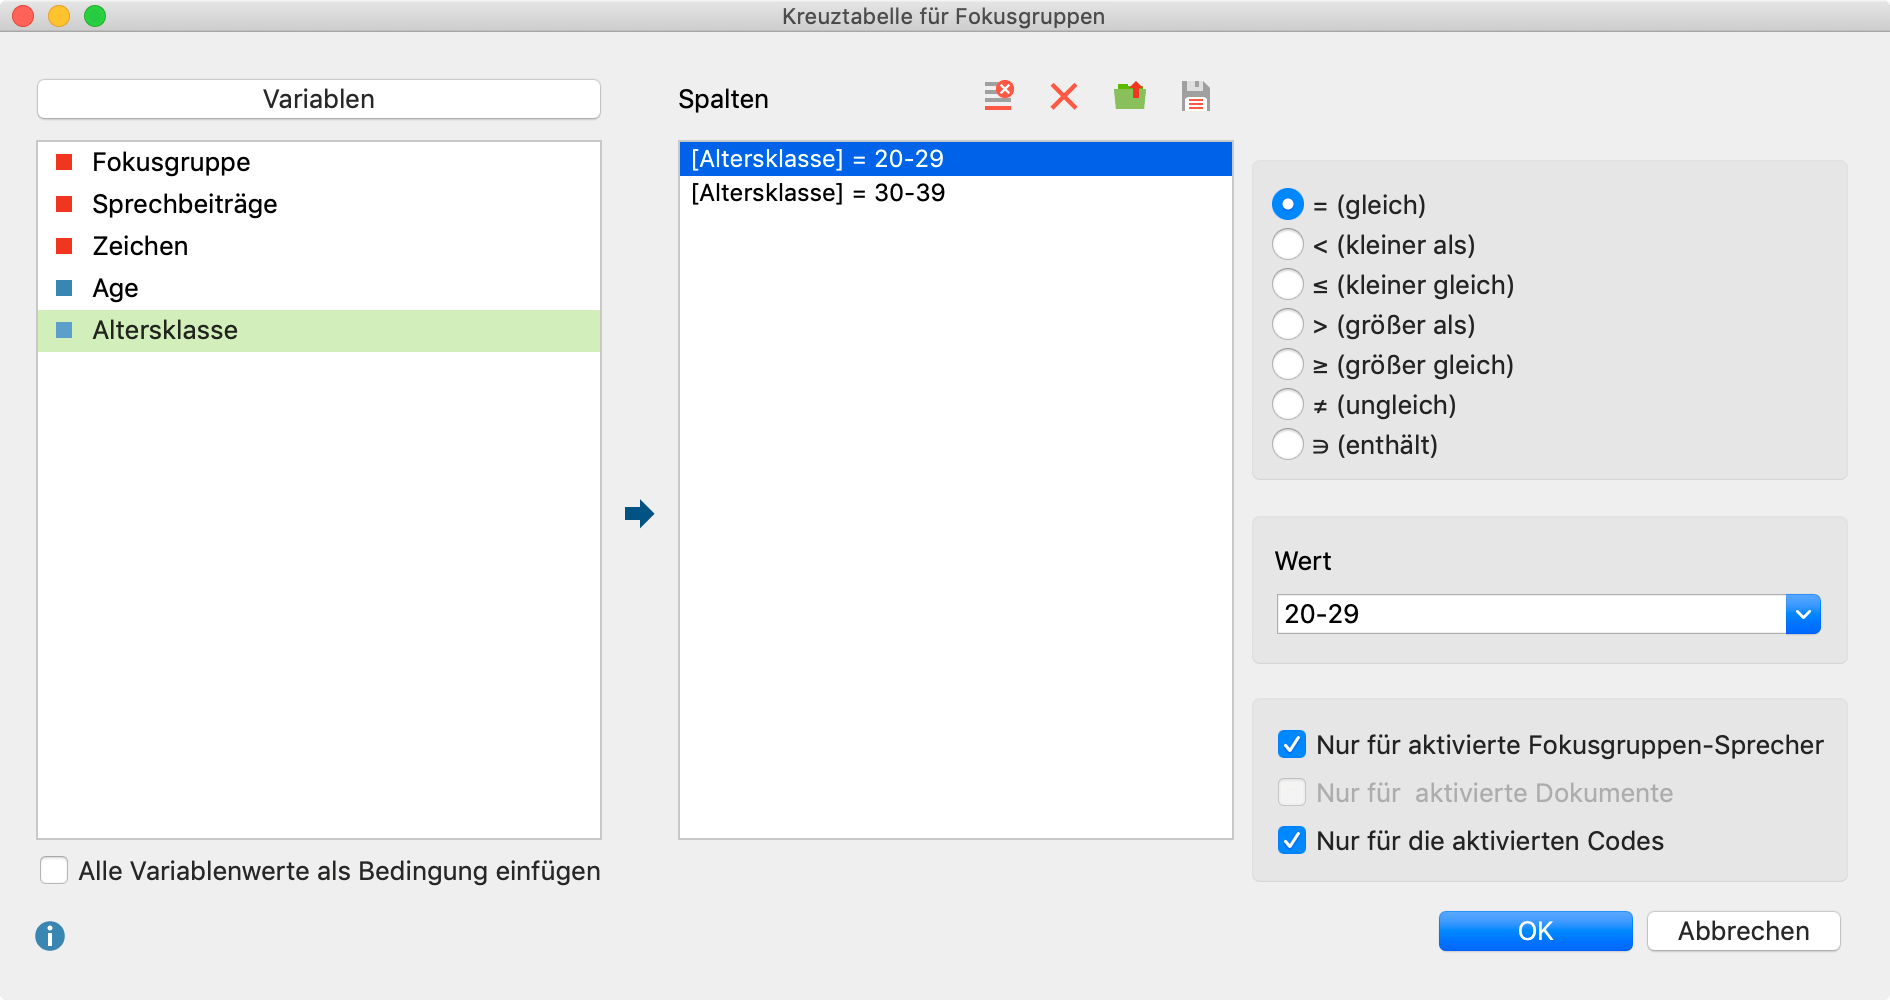The width and height of the screenshot is (1890, 1000).
Task: Click blue square icon next to Altersklasse
Action: click(x=64, y=330)
